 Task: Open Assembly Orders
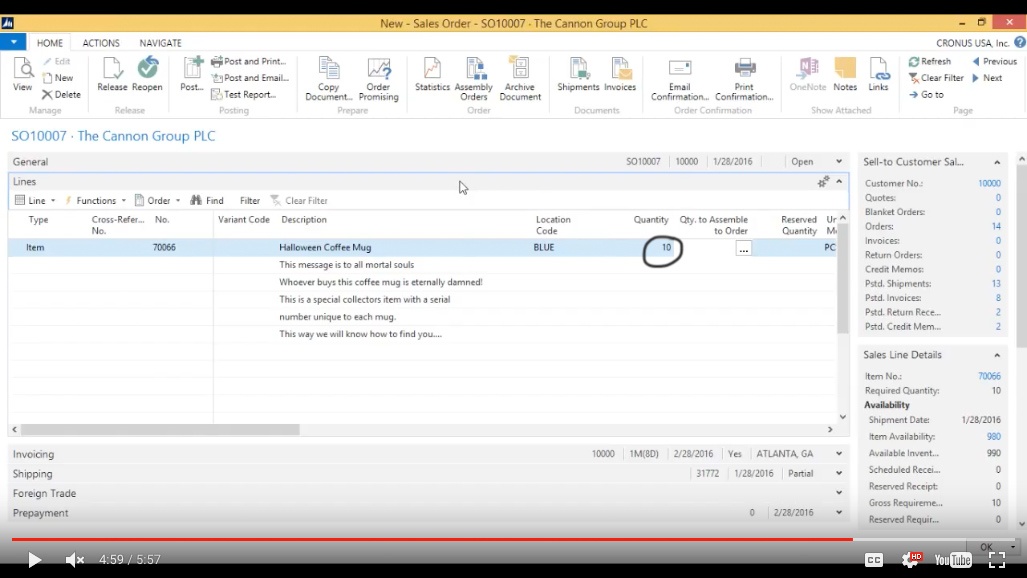point(474,79)
